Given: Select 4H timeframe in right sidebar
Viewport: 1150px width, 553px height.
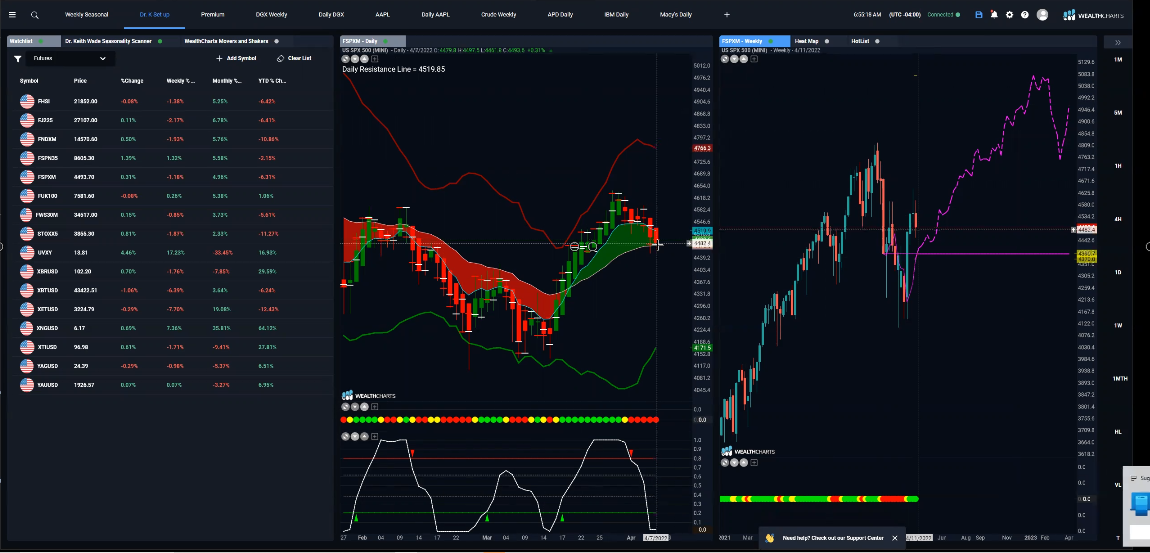Looking at the screenshot, I should 1118,219.
